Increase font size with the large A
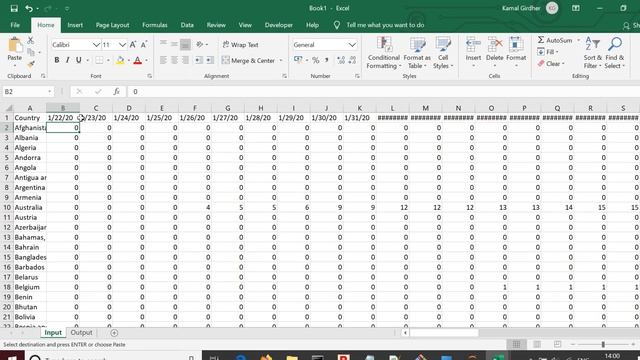The height and width of the screenshot is (360, 640). pyautogui.click(x=133, y=44)
